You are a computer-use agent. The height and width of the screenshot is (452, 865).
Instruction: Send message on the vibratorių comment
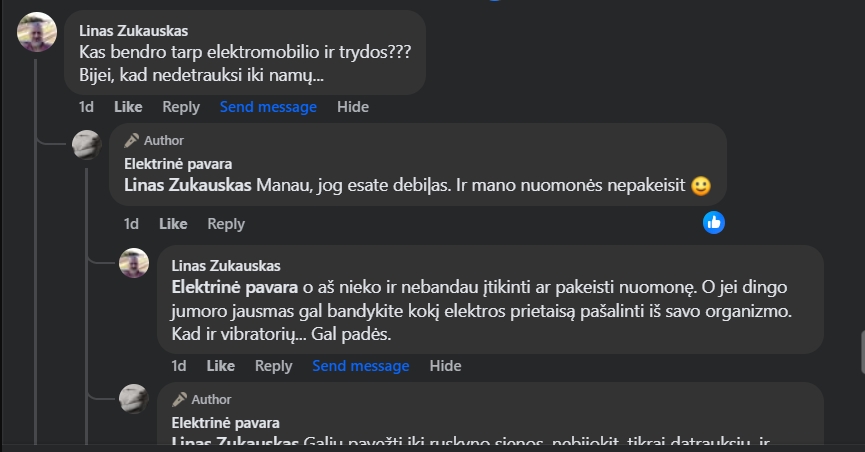[x=360, y=366]
